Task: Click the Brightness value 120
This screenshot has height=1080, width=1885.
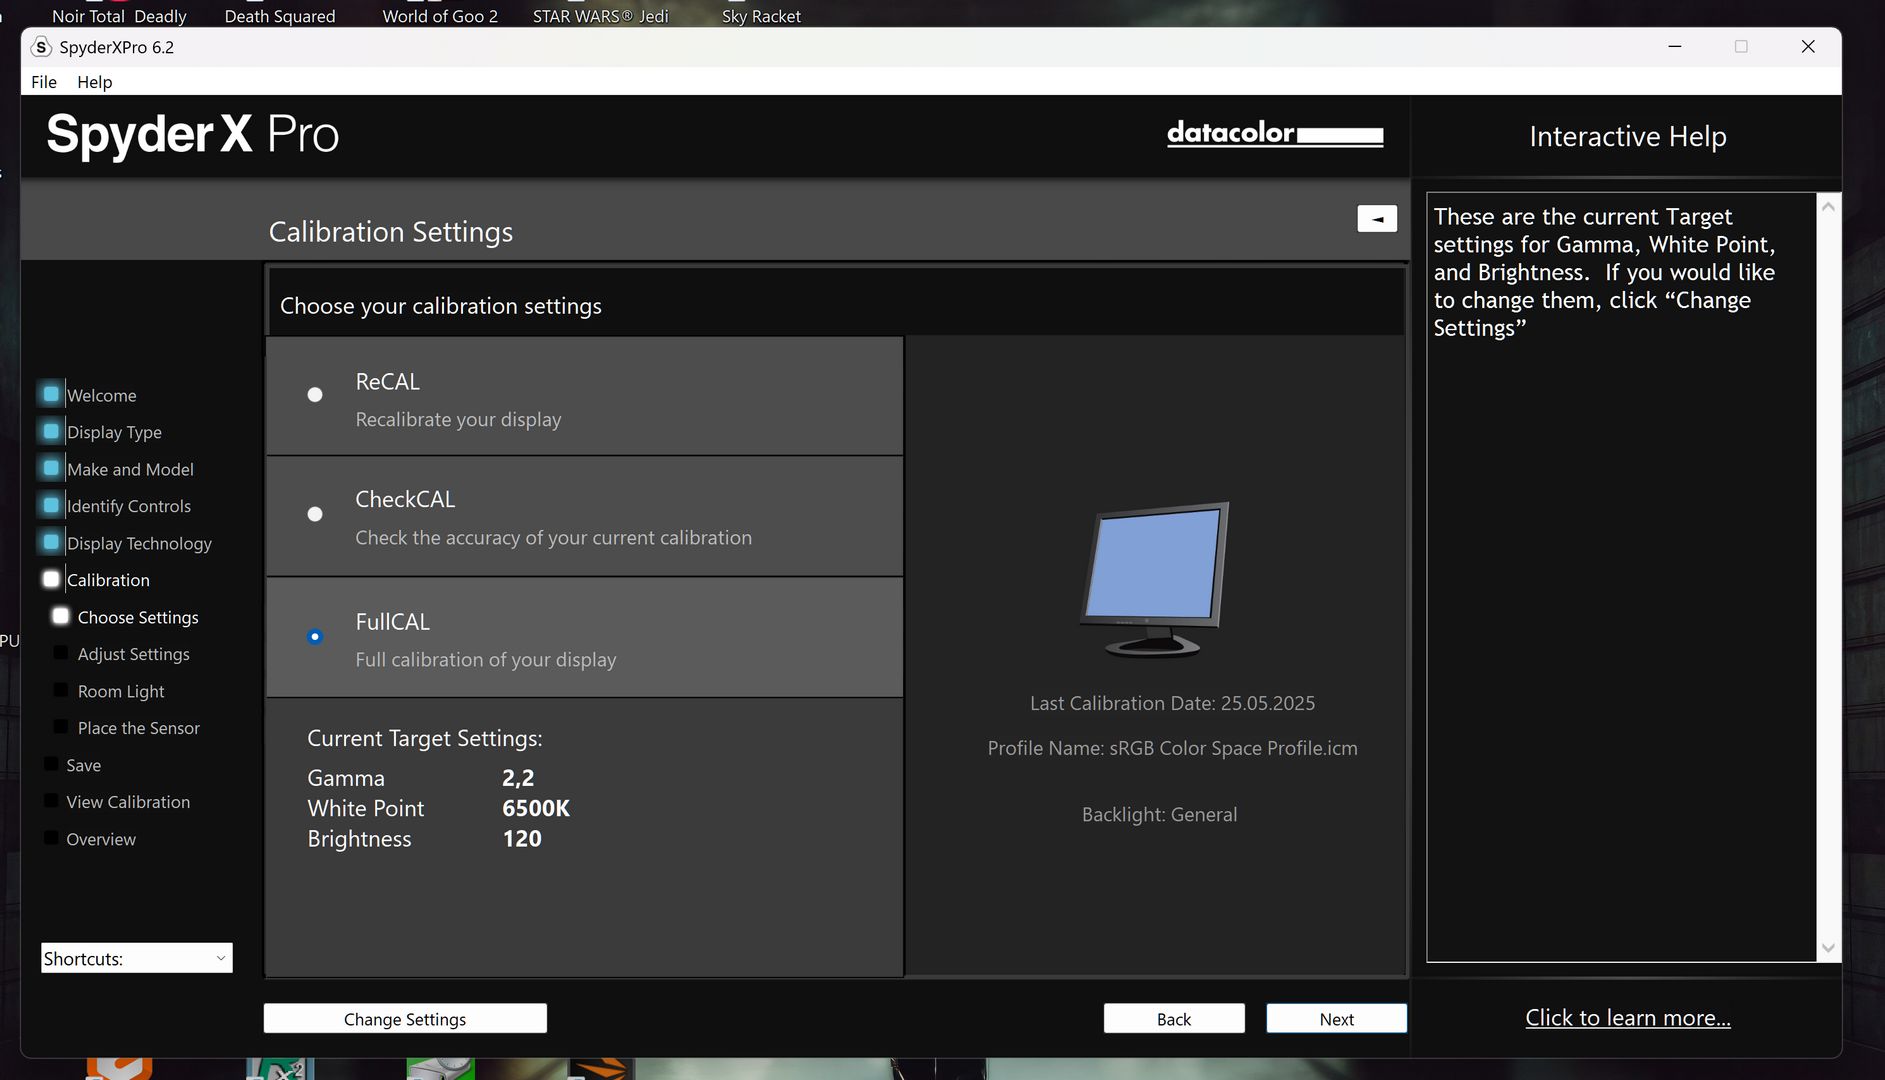Action: [x=522, y=838]
